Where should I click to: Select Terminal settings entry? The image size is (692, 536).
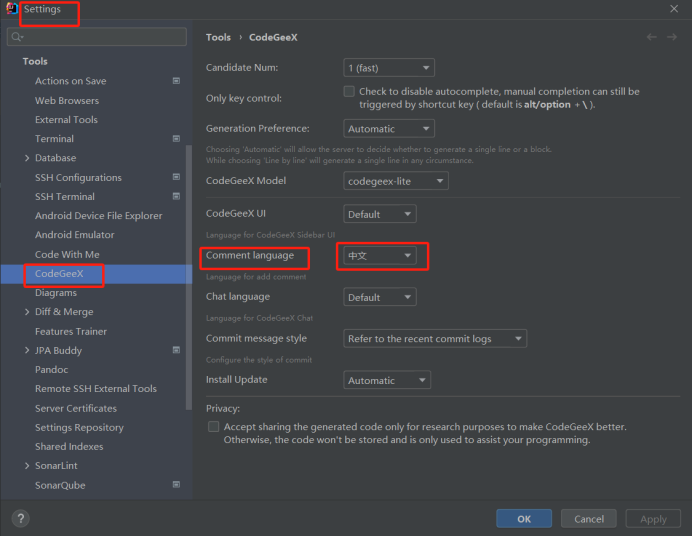point(54,139)
